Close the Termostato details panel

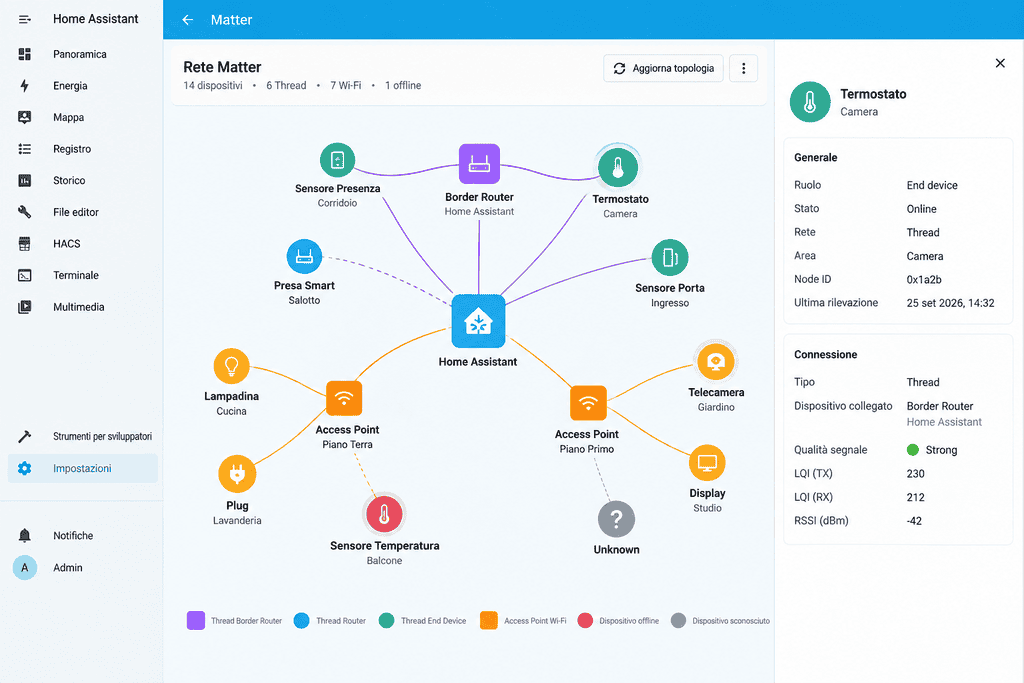pos(1000,63)
